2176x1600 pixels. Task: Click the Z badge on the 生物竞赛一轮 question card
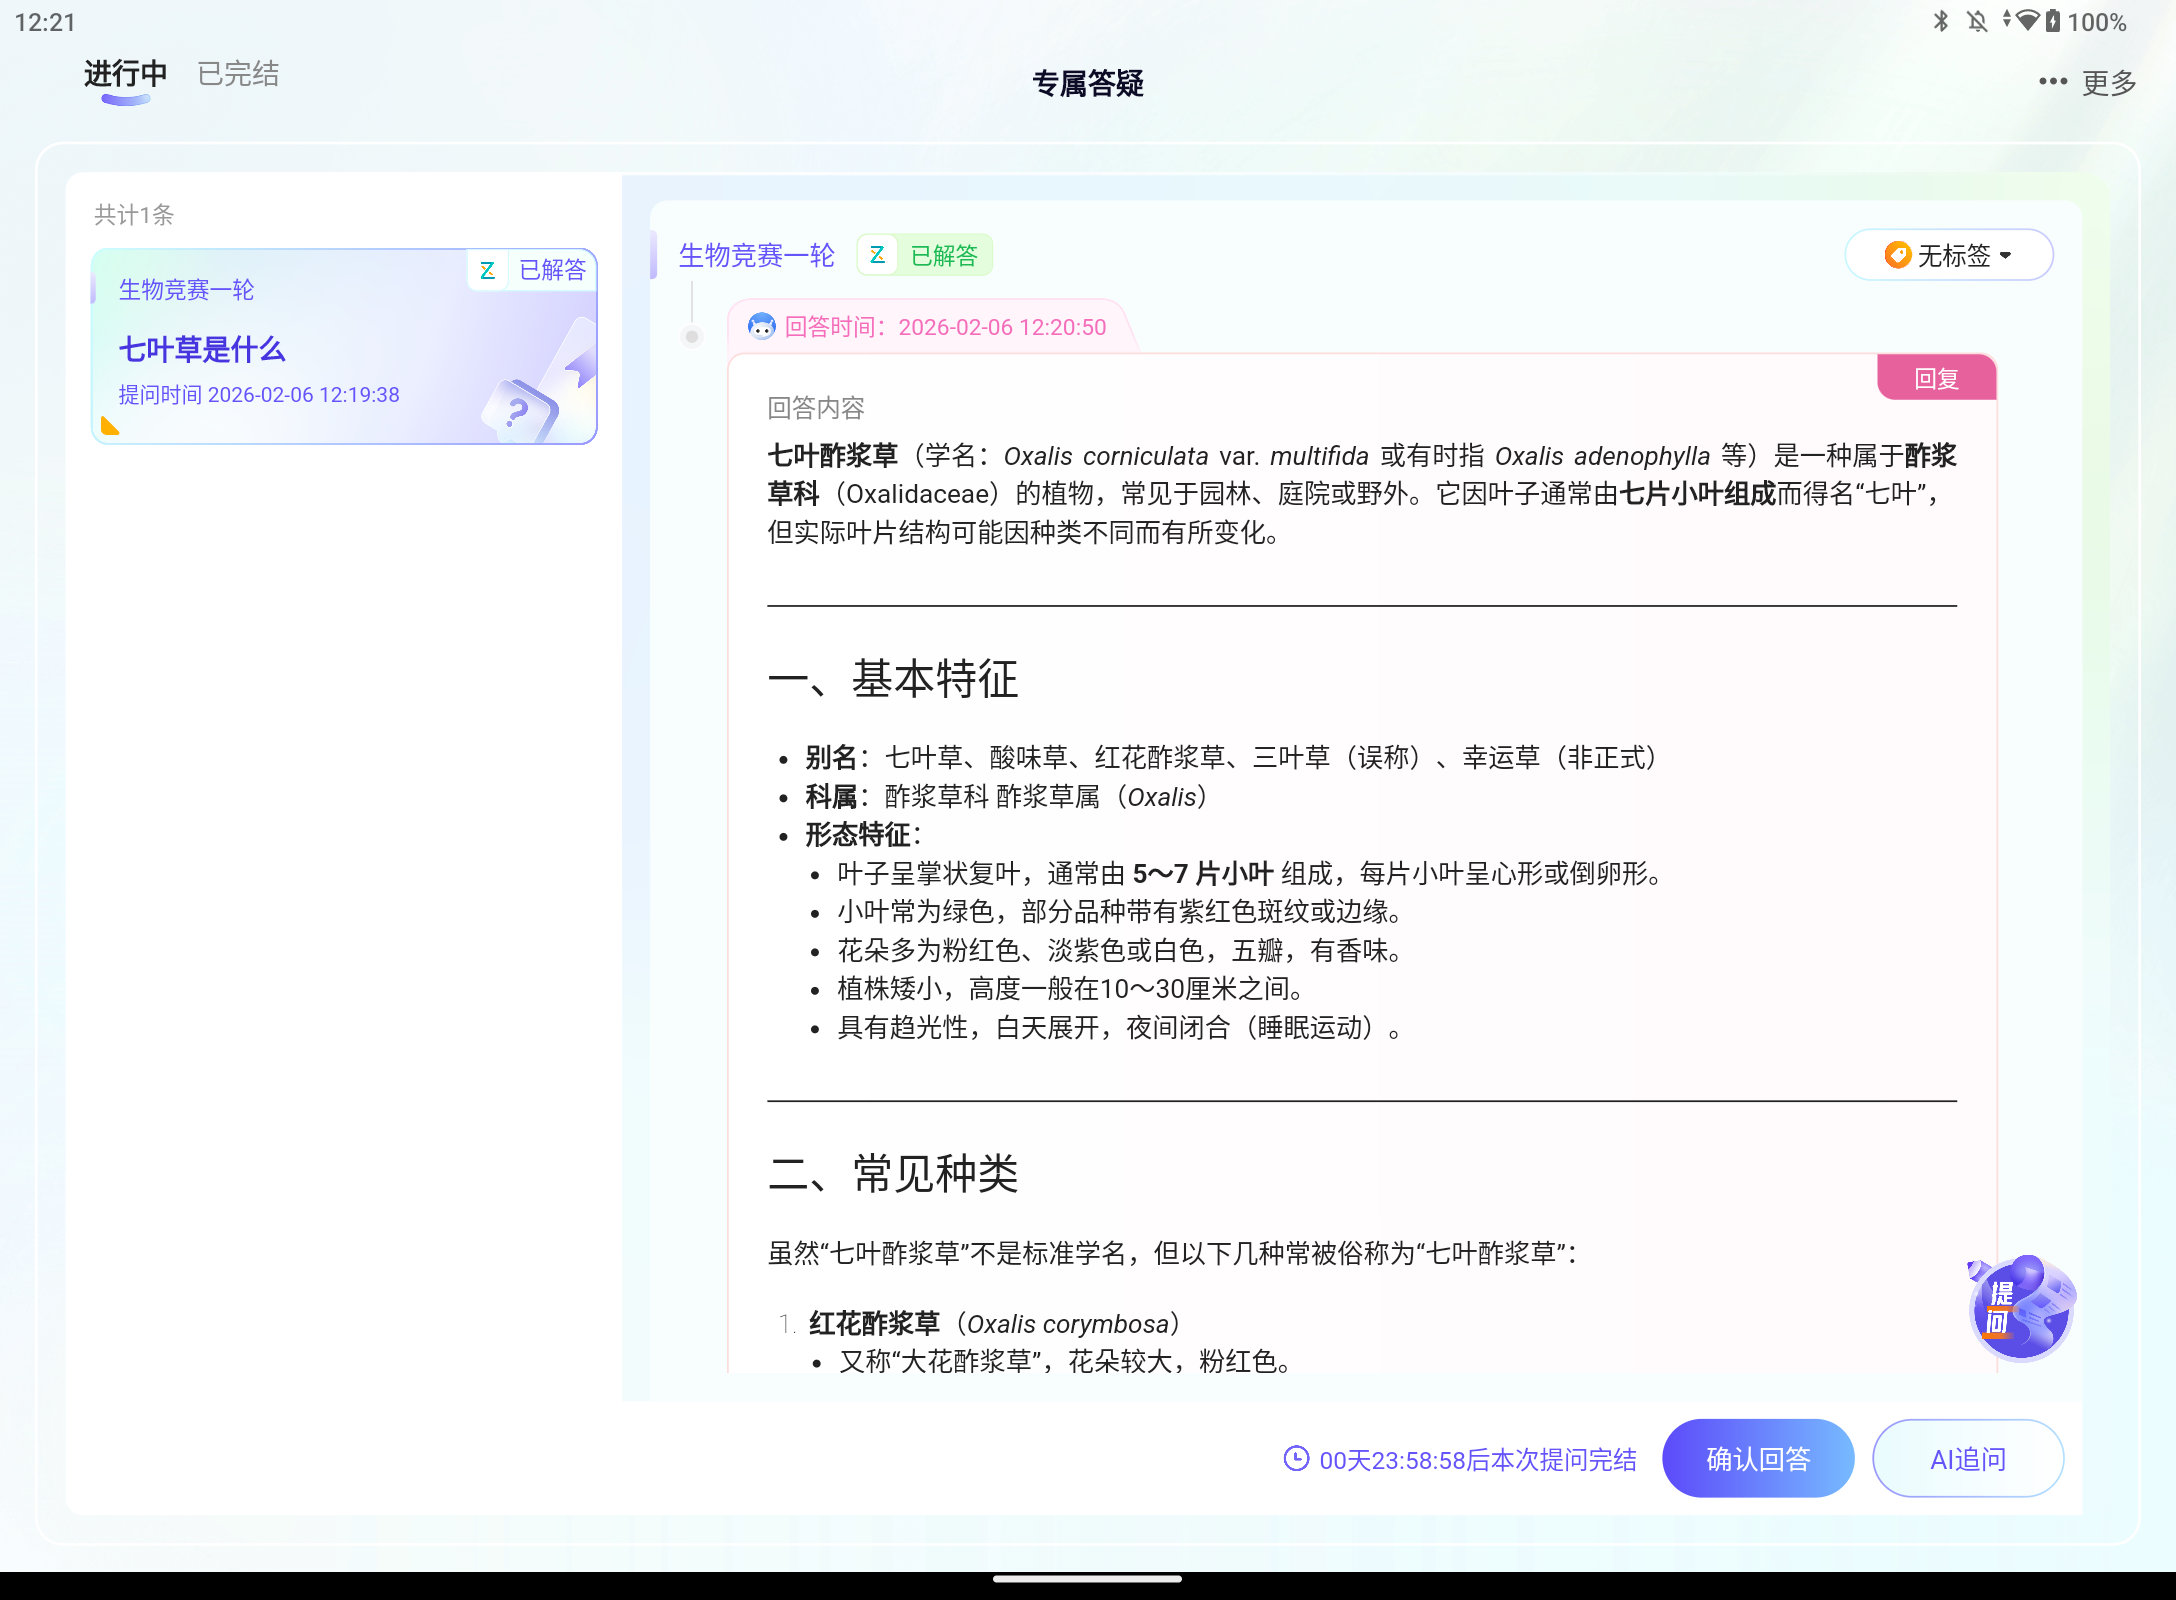487,270
